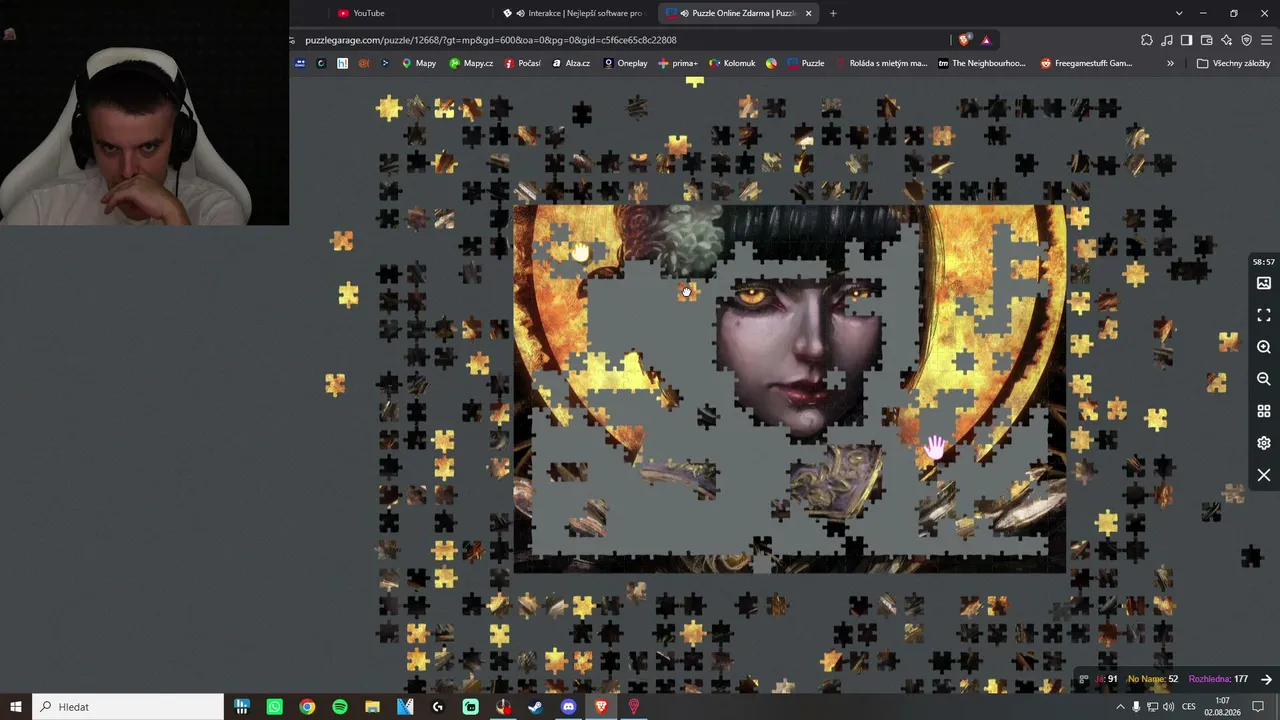Open the Mapy.cz bookmark
Viewport: 1280px width, 720px height.
coord(471,63)
